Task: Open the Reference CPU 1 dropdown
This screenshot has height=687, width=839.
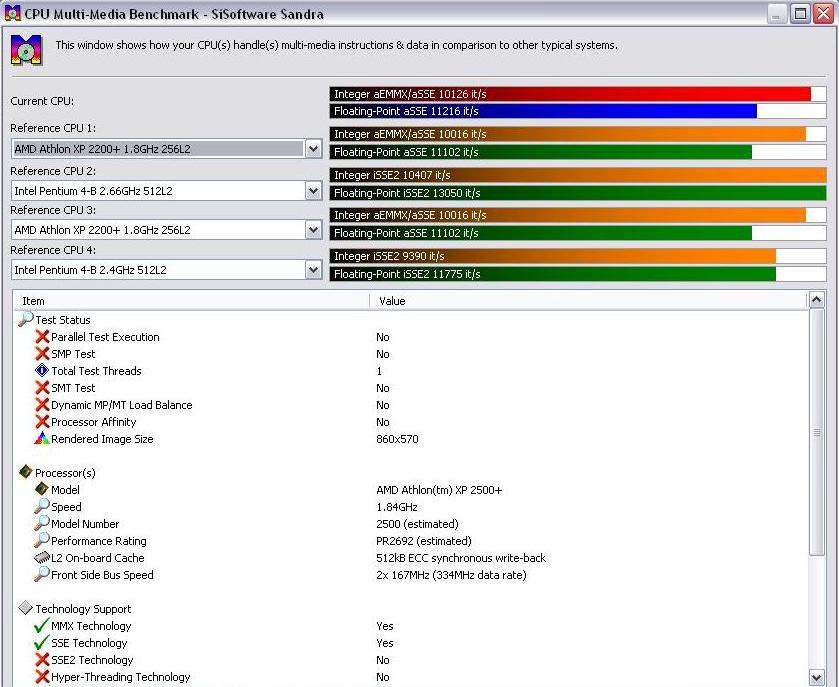Action: coord(313,149)
